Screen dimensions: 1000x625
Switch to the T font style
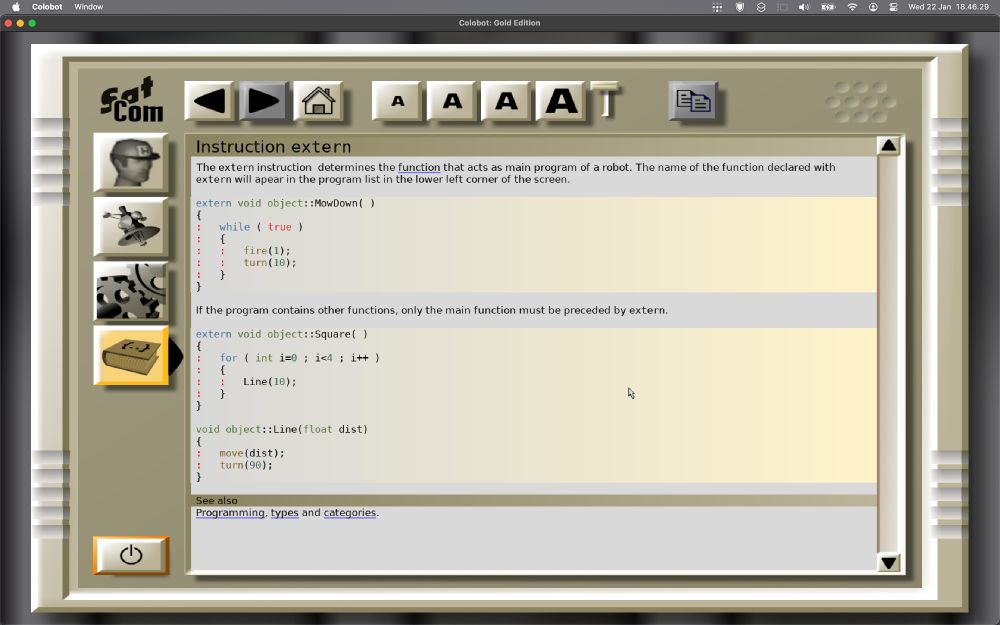click(x=606, y=99)
